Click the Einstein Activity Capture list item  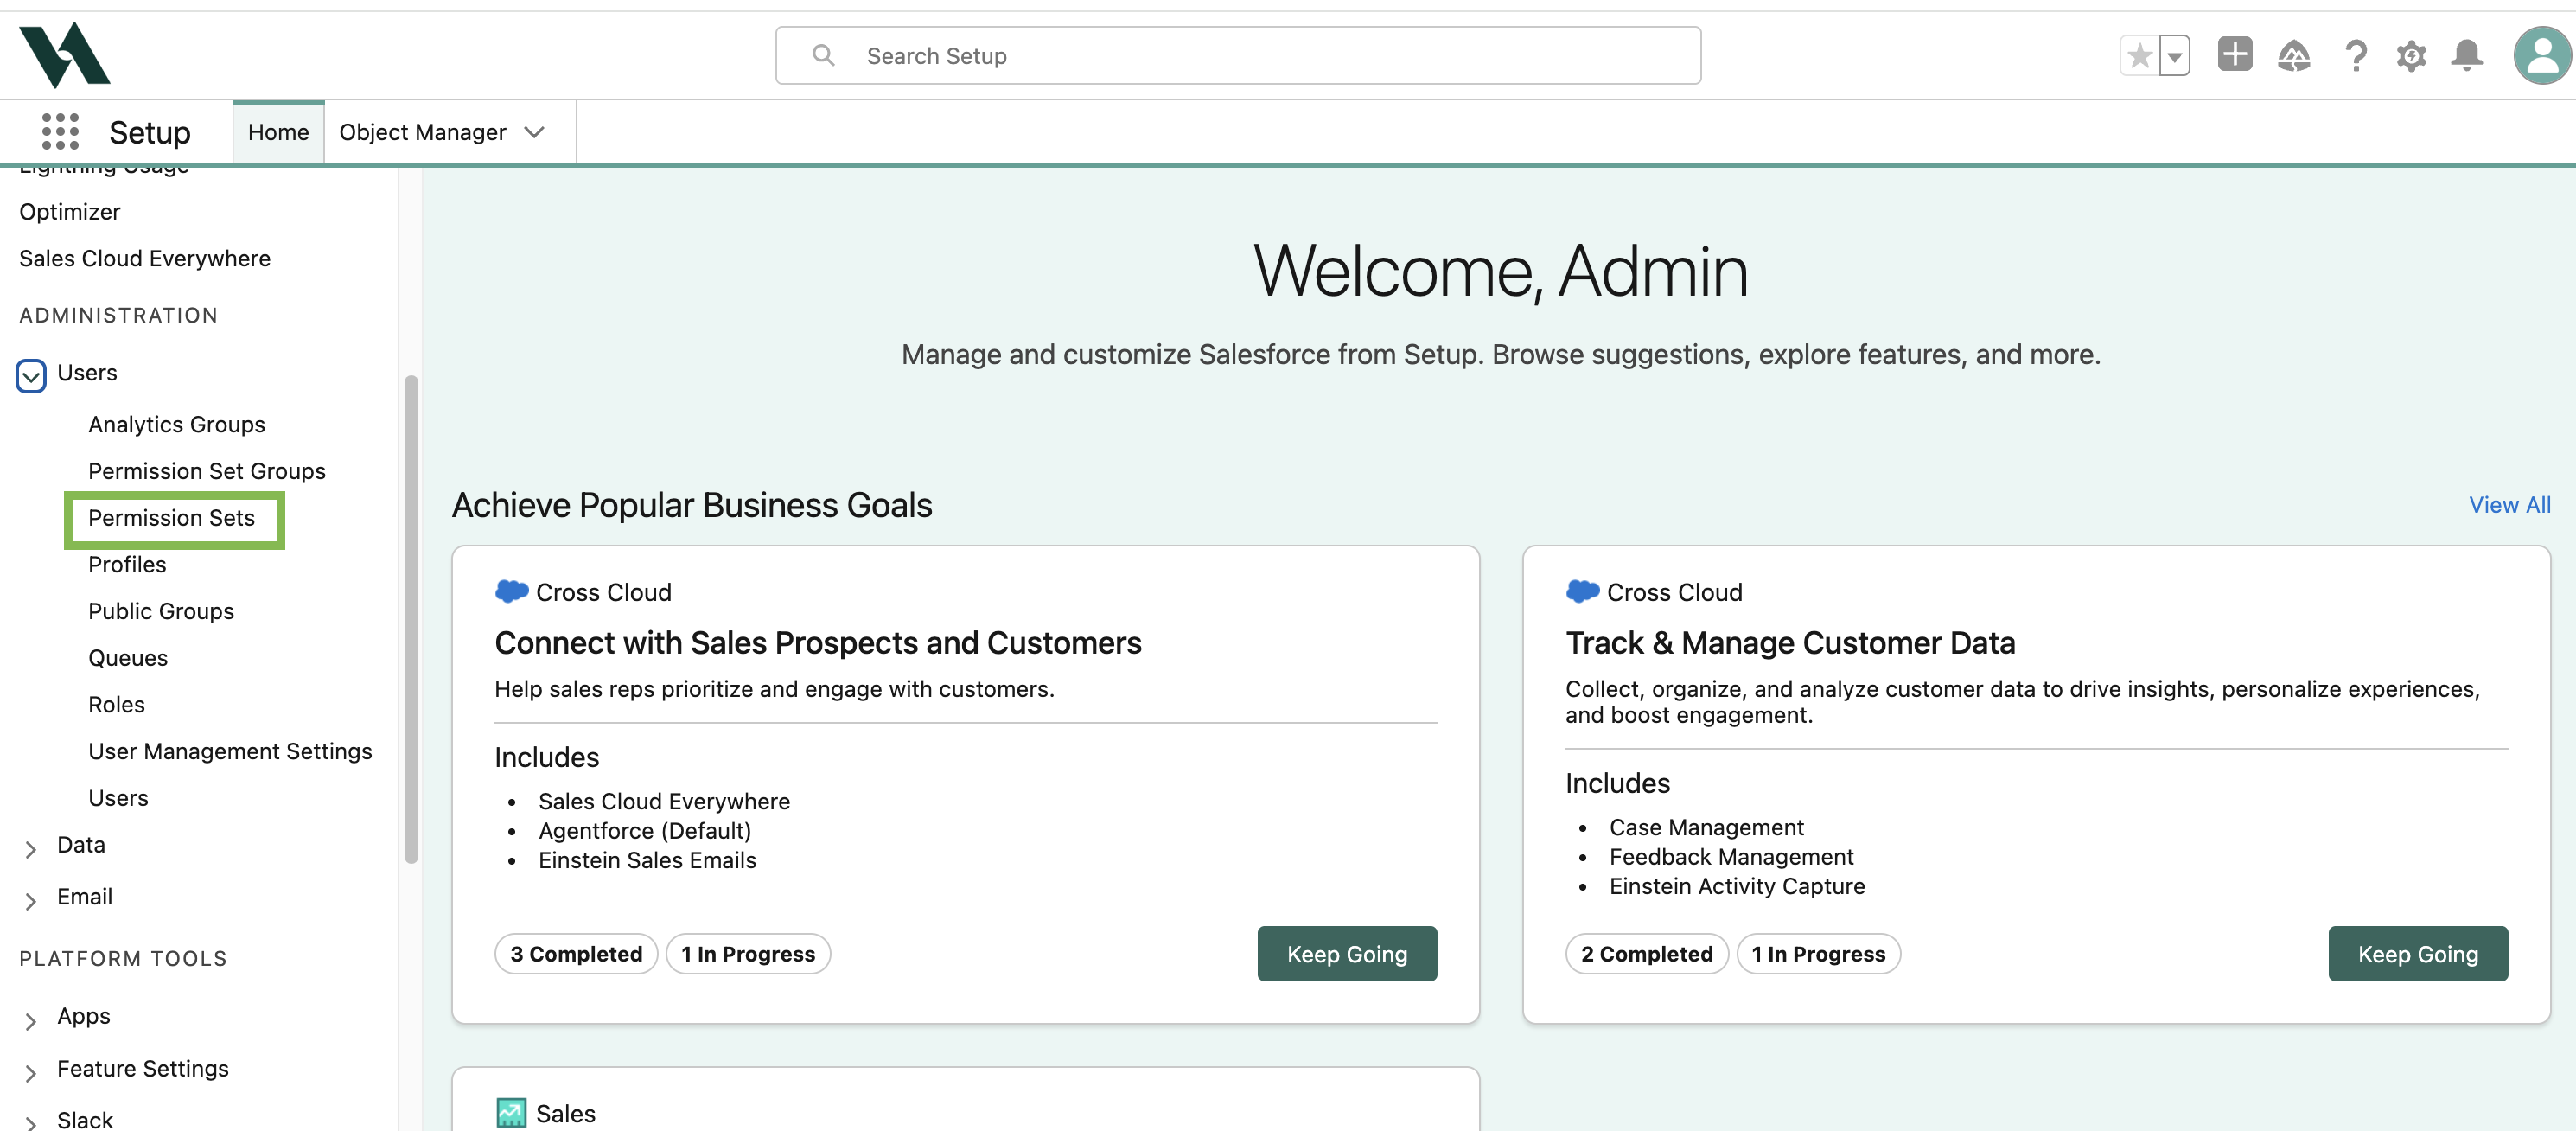[1737, 886]
